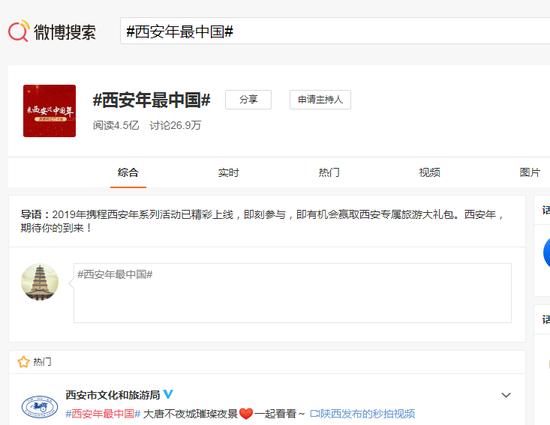Screen dimensions: 550x425
Task: Click the 申请主持人 button
Action: pos(320,100)
